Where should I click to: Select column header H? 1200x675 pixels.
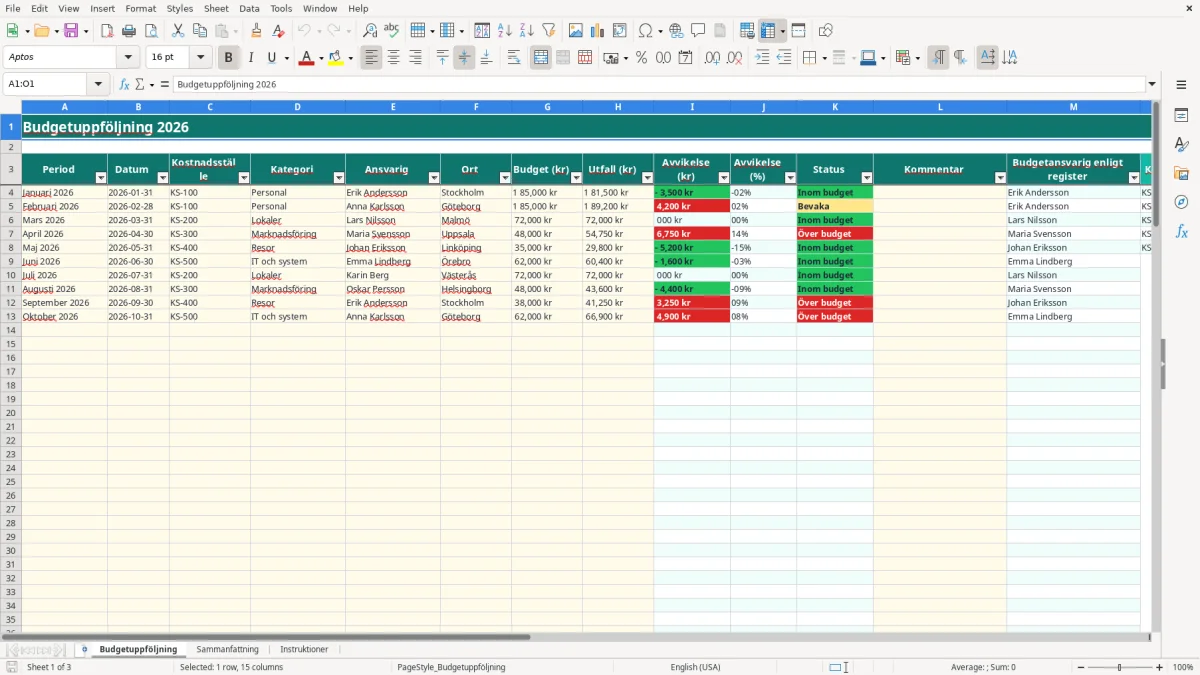[618, 107]
